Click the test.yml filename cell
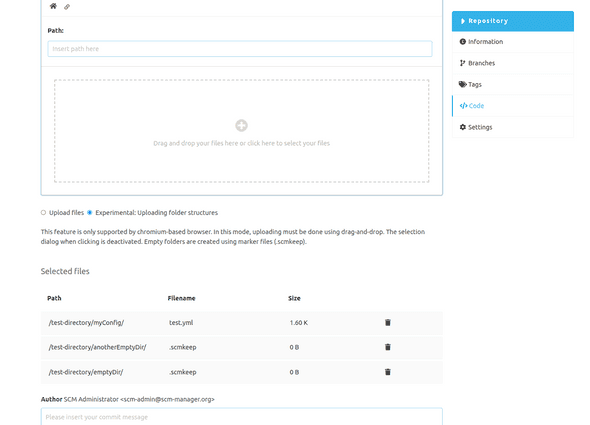Image resolution: width=590 pixels, height=425 pixels. coord(181,323)
